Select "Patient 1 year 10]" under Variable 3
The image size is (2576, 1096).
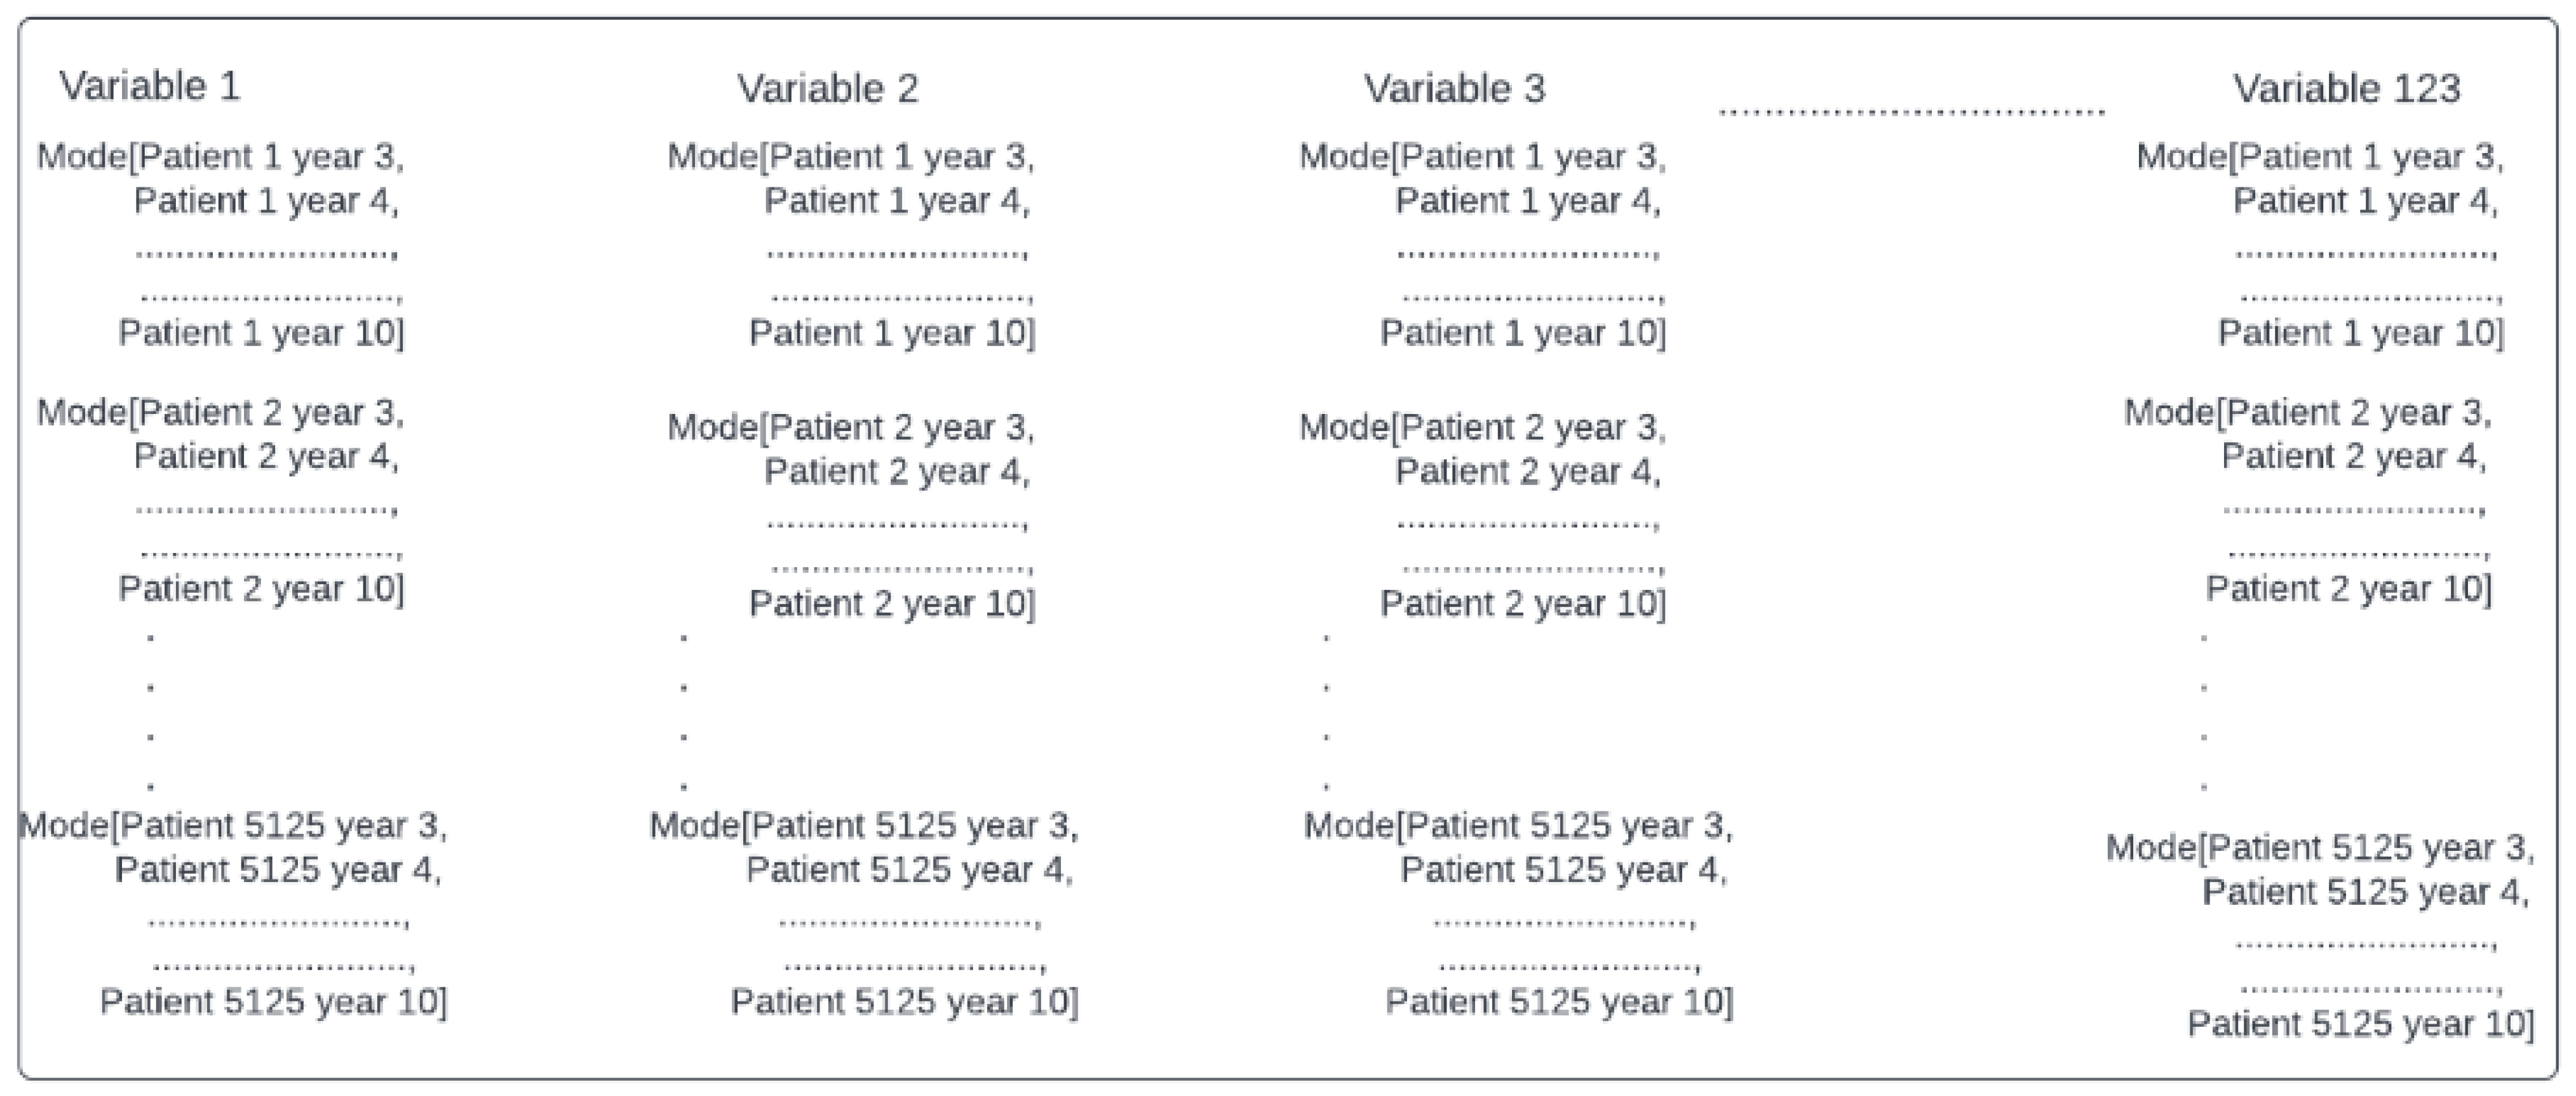tap(1523, 333)
